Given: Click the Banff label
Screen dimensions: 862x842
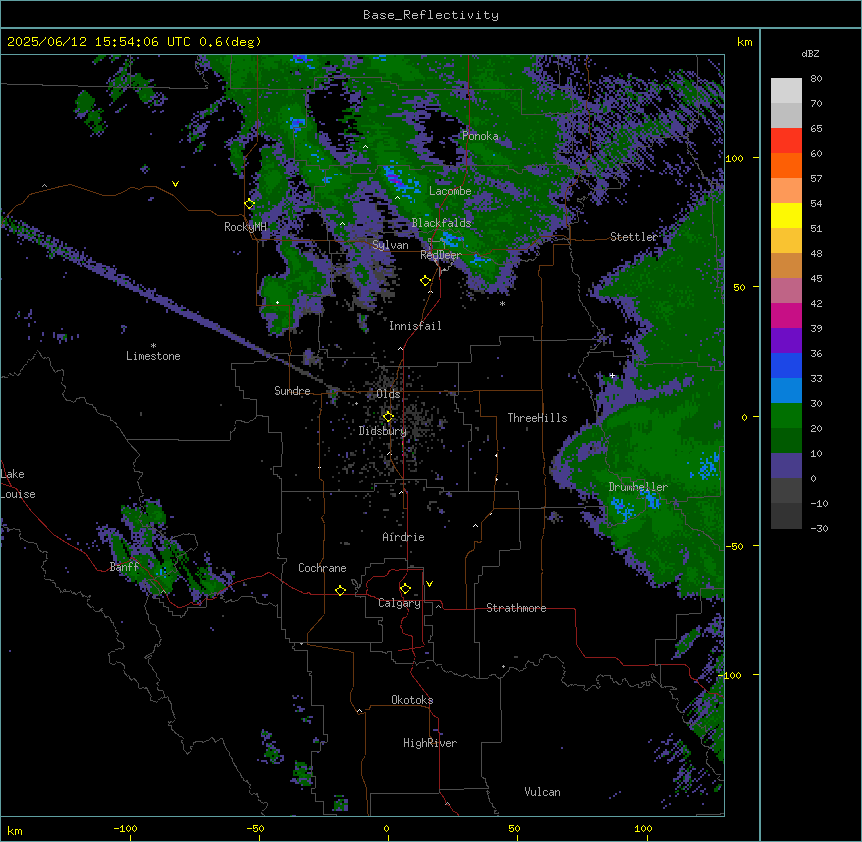Looking at the screenshot, I should tap(124, 567).
